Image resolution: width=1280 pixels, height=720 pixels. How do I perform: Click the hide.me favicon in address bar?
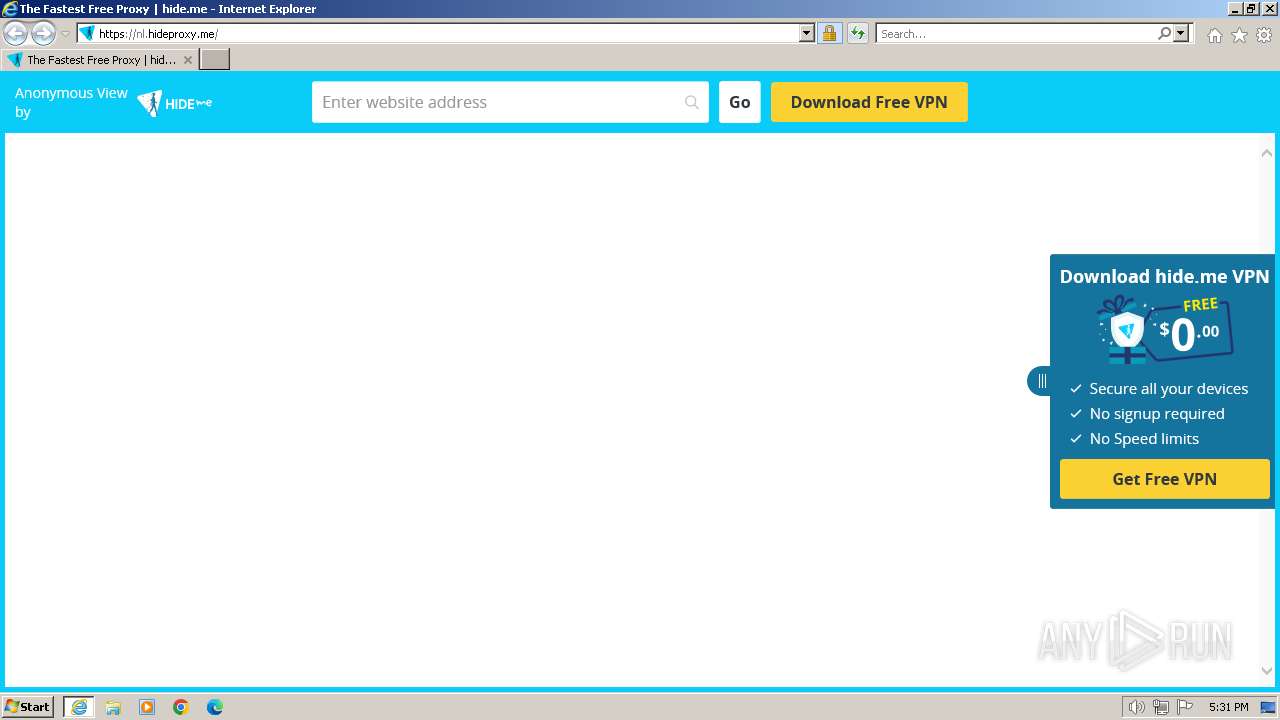87,33
